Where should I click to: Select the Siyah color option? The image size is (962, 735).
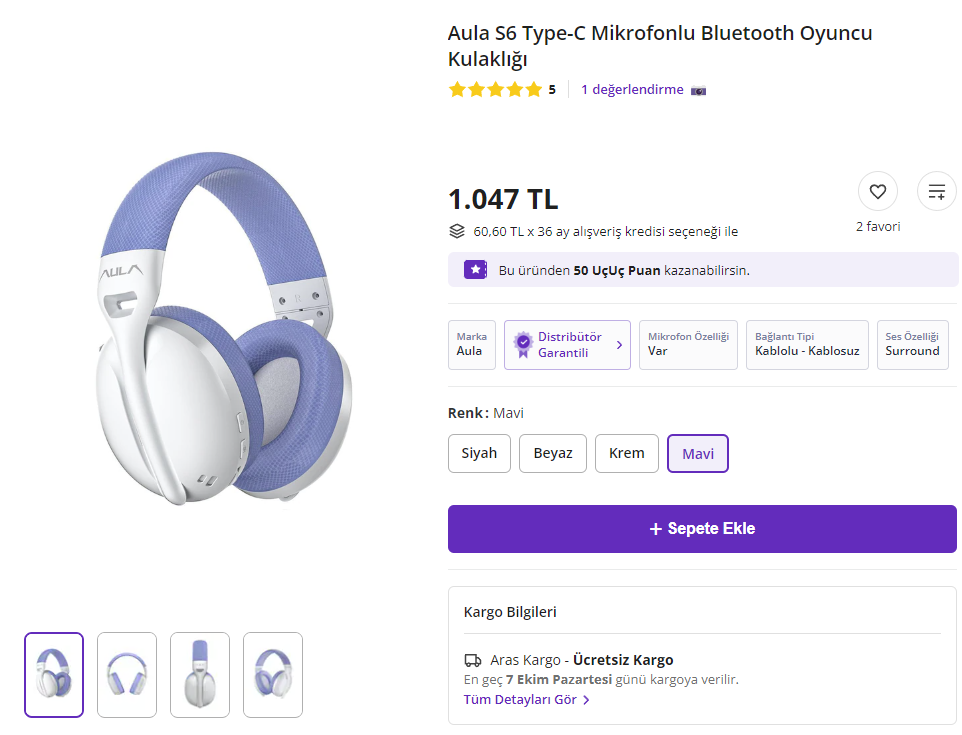[x=479, y=453]
